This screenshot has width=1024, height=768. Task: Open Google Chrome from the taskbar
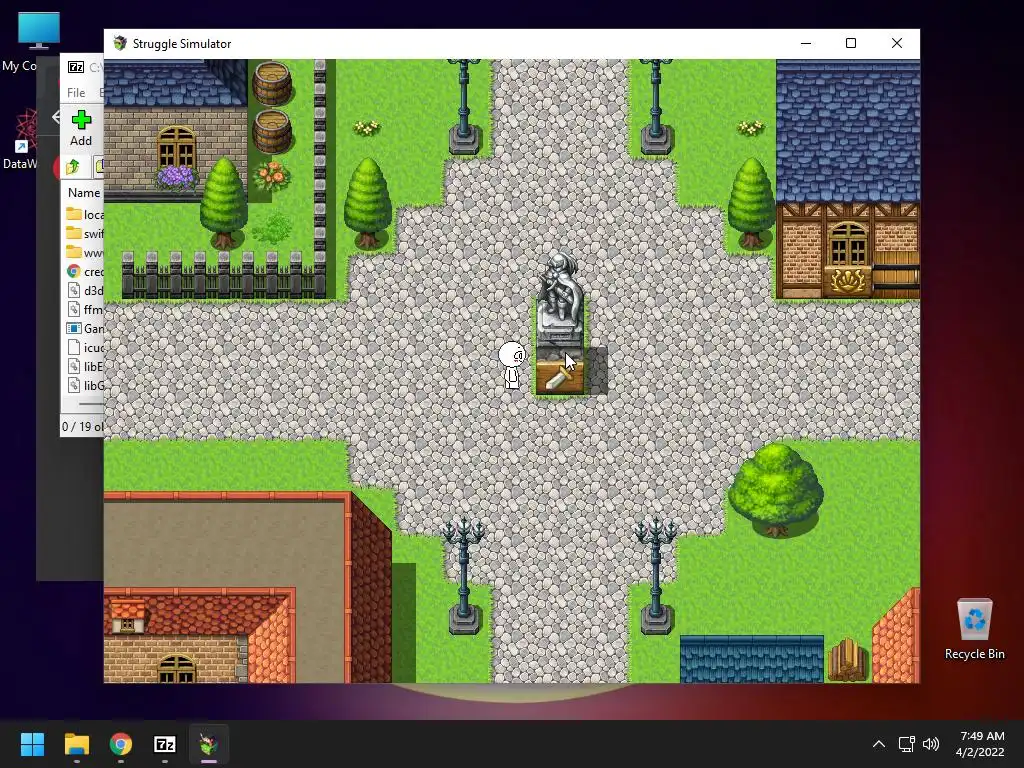[x=121, y=744]
